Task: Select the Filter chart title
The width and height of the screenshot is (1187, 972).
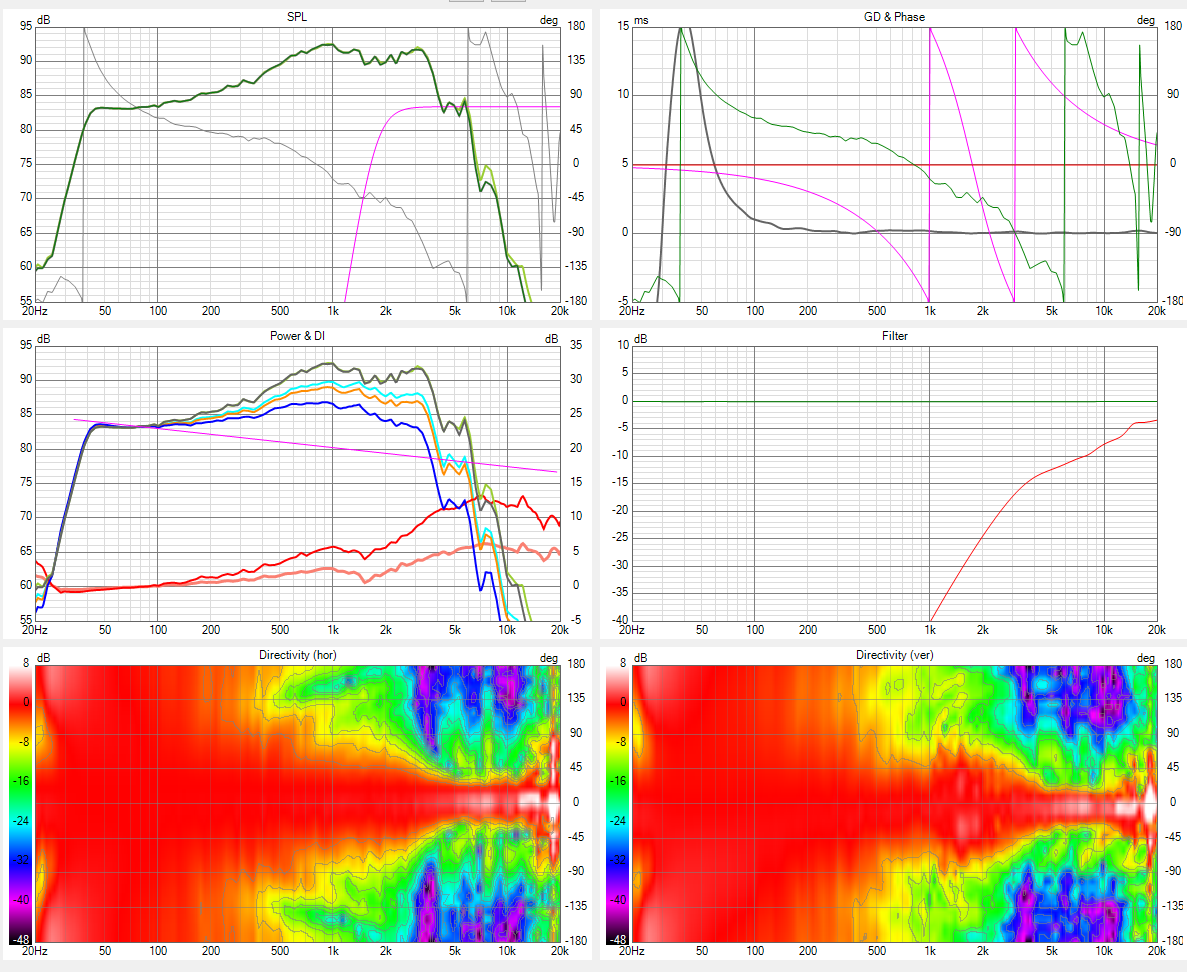Action: coord(894,335)
